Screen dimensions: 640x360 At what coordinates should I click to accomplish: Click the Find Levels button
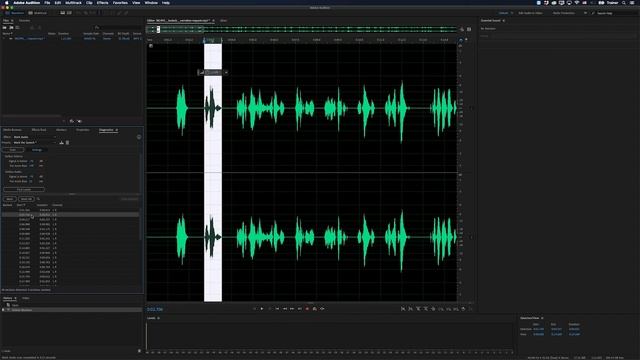(x=24, y=189)
